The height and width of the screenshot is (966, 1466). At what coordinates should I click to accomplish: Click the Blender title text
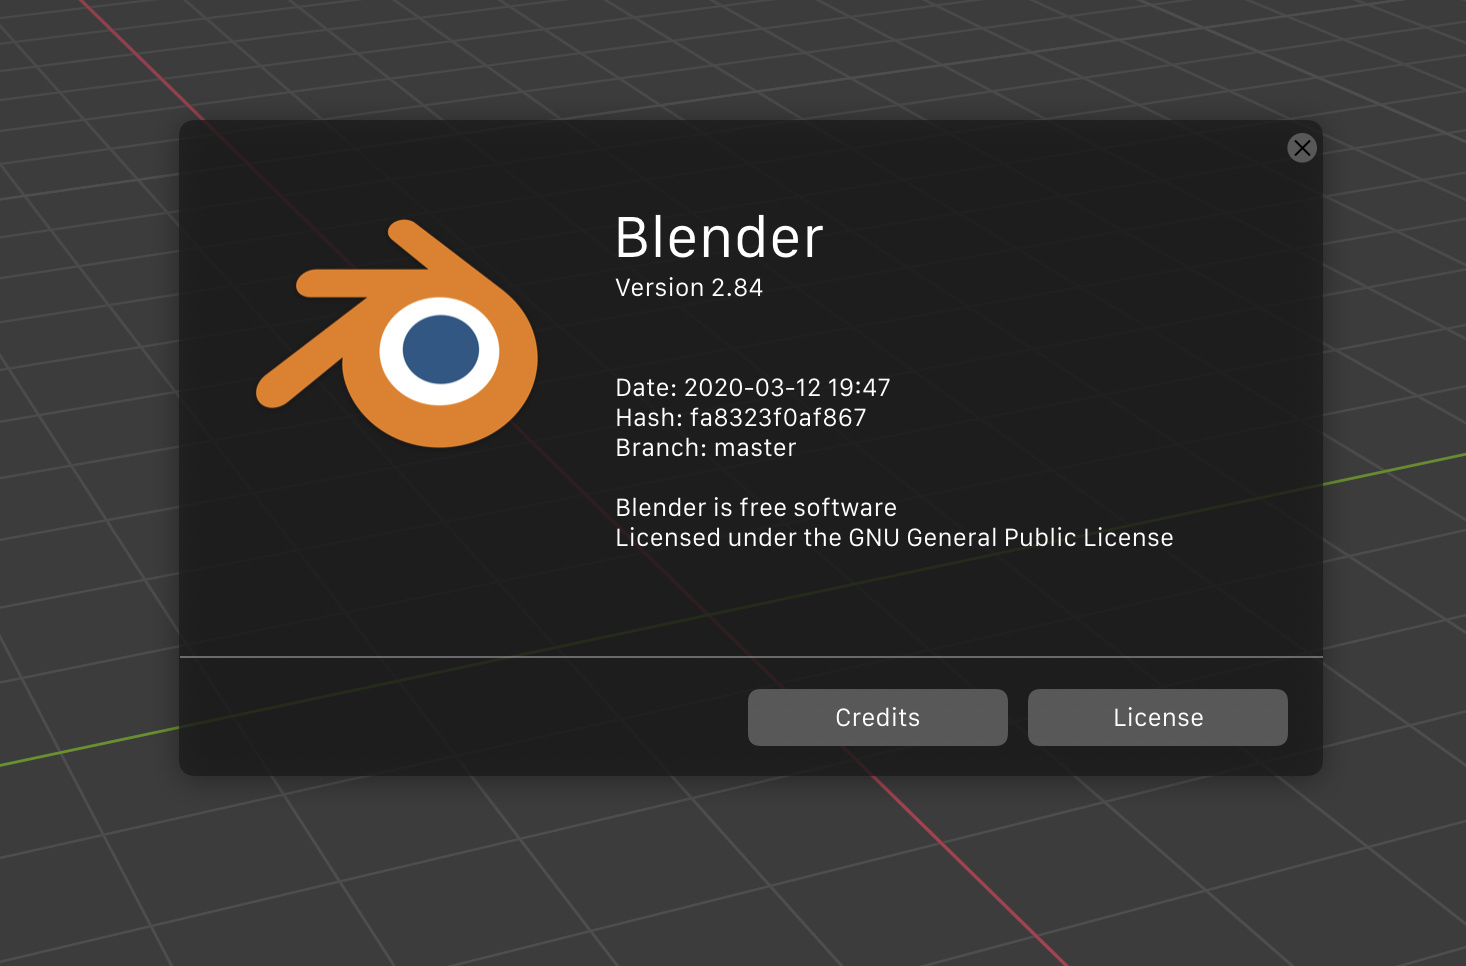719,238
